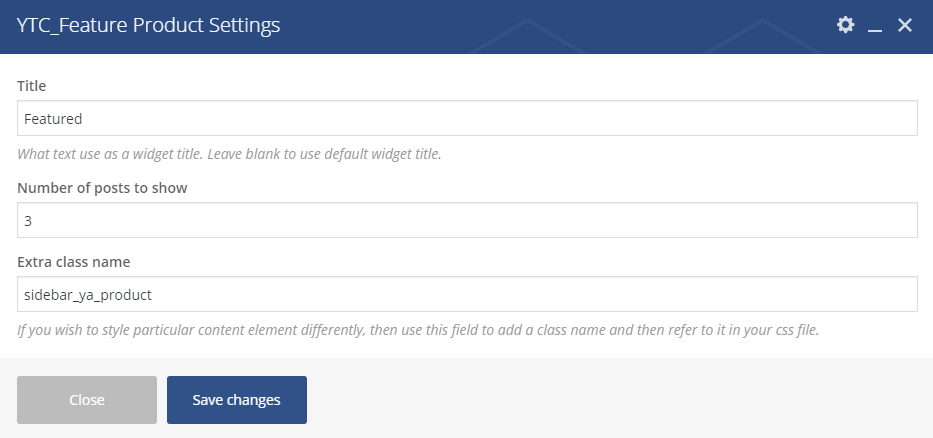Click the value '3' in posts field
The width and height of the screenshot is (933, 438).
point(28,221)
